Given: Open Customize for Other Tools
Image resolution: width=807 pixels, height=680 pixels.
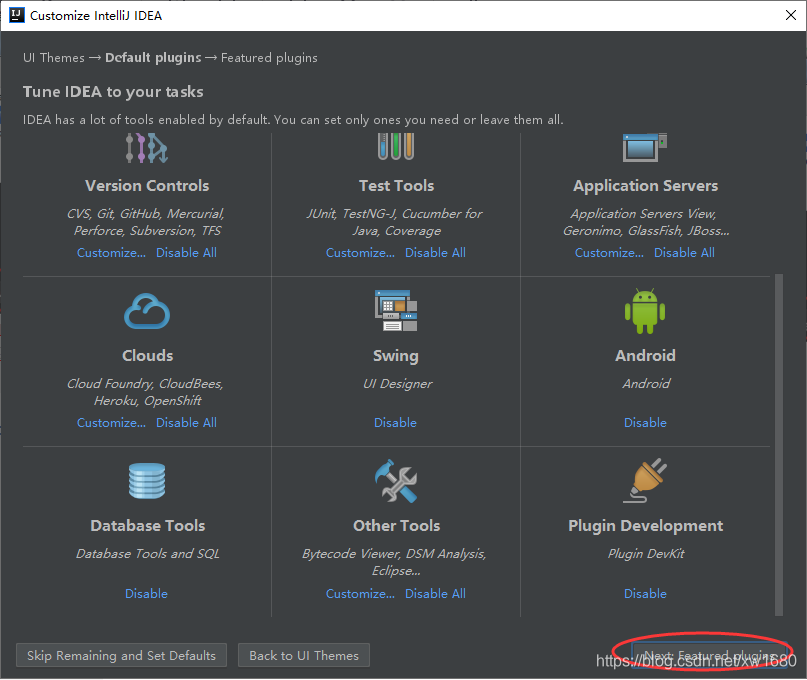Looking at the screenshot, I should click(x=360, y=594).
